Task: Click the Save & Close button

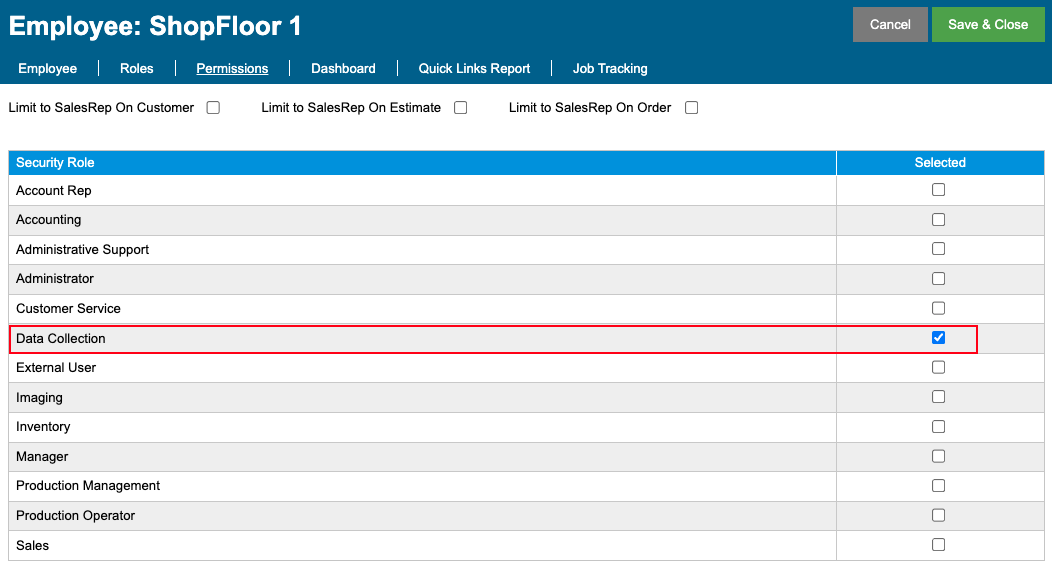Action: click(988, 25)
